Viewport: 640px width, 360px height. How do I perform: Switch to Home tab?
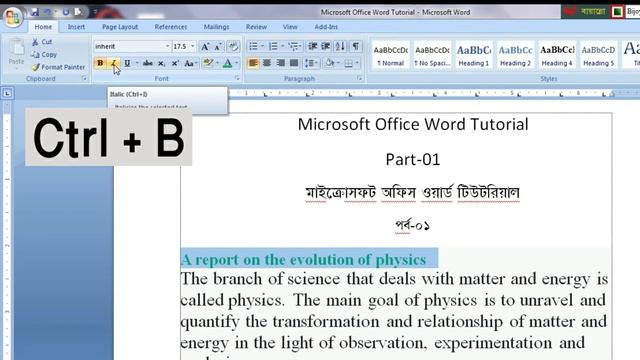point(43,27)
